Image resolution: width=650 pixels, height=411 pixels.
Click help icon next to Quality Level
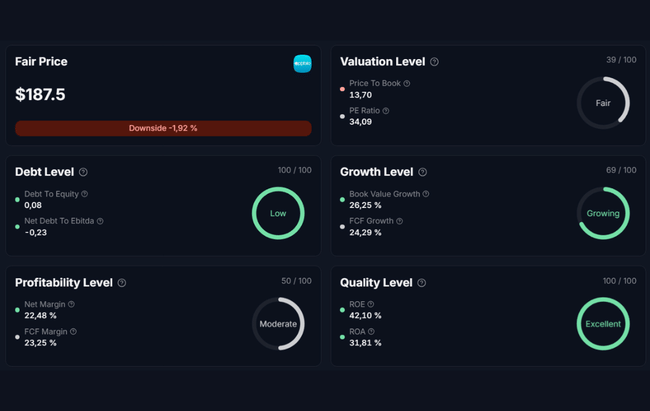422,283
